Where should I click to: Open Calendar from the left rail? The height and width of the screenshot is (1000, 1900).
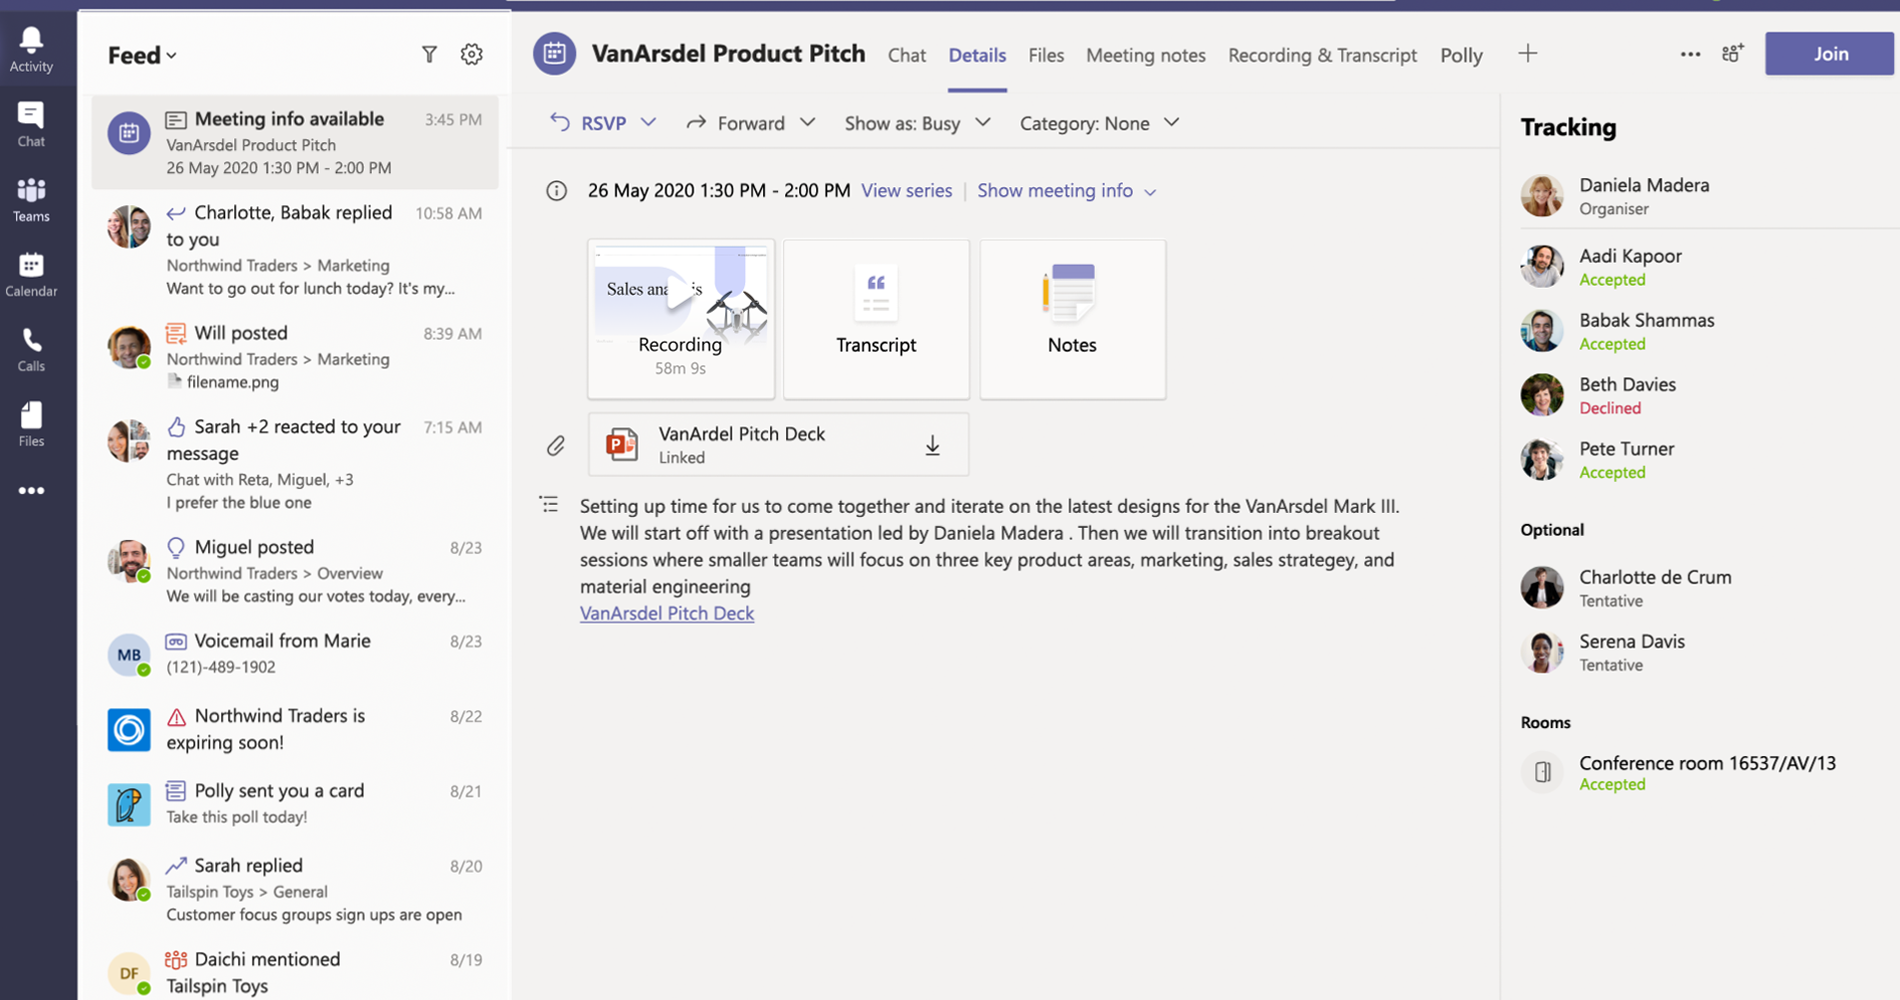(31, 274)
